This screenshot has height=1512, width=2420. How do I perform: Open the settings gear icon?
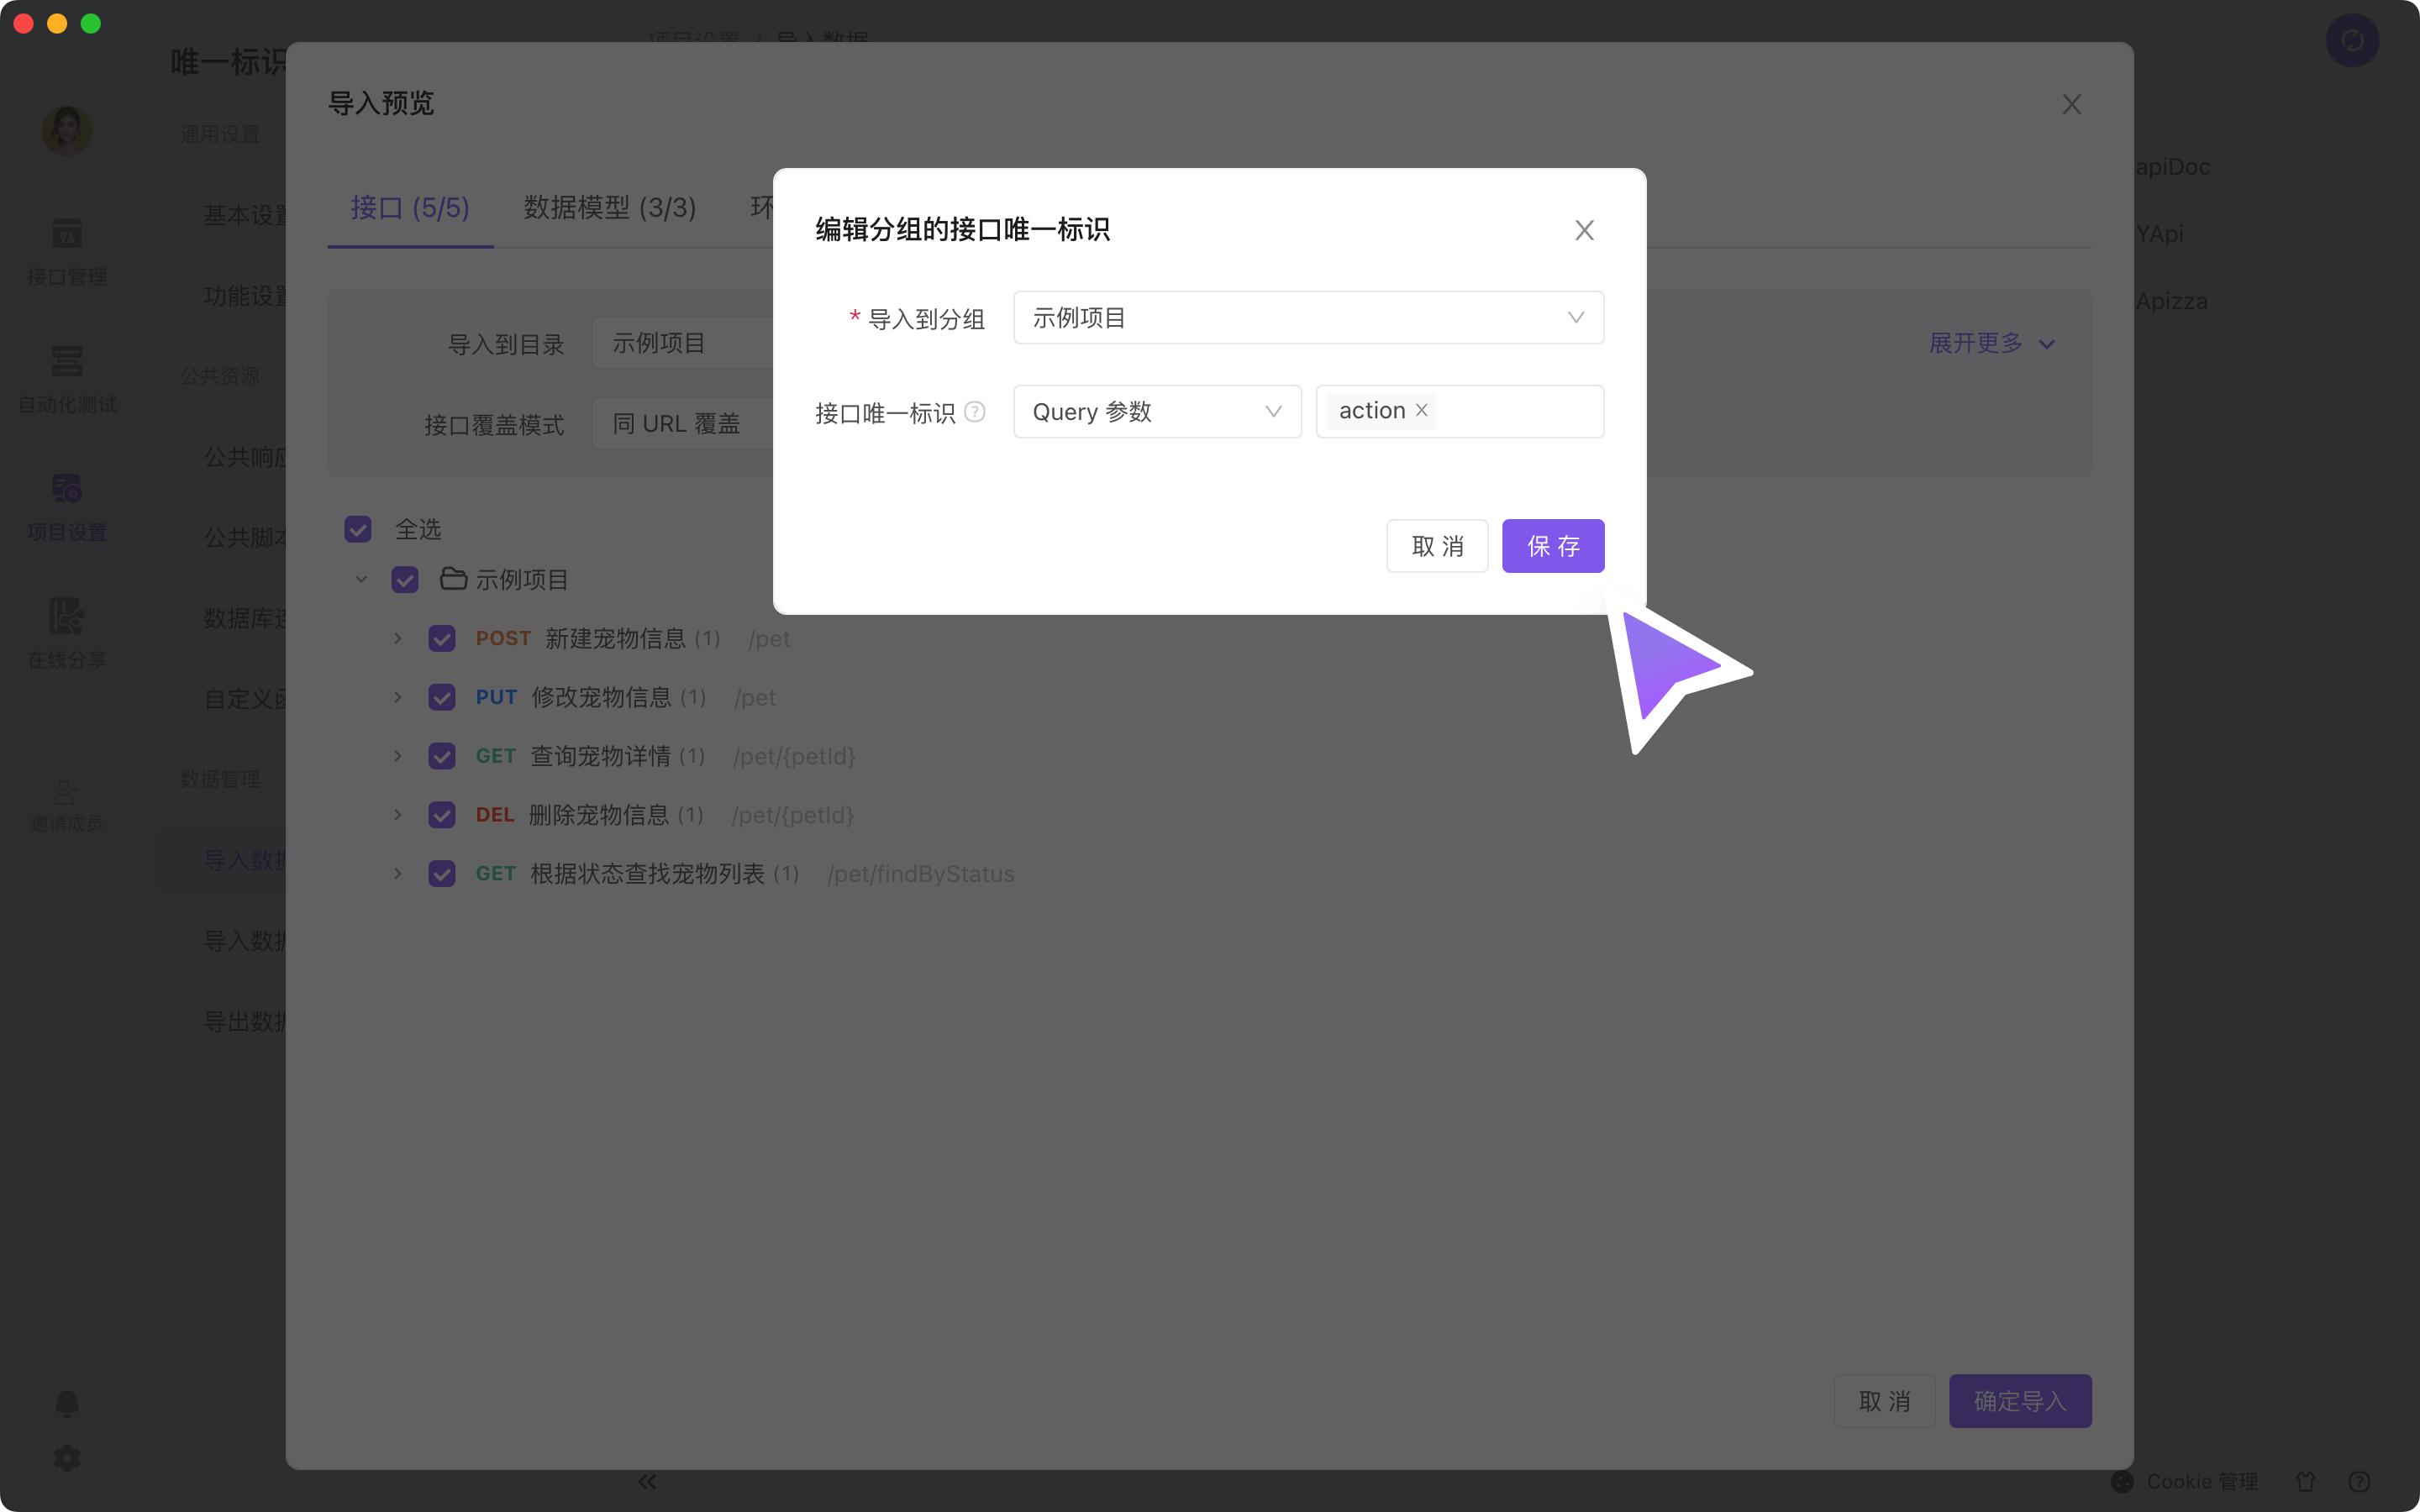tap(66, 1458)
